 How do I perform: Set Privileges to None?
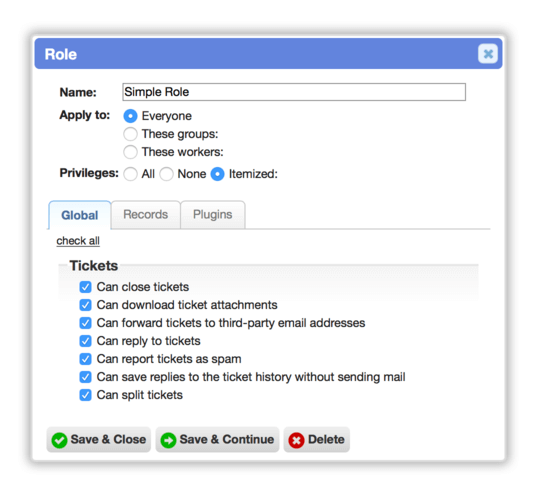click(166, 174)
